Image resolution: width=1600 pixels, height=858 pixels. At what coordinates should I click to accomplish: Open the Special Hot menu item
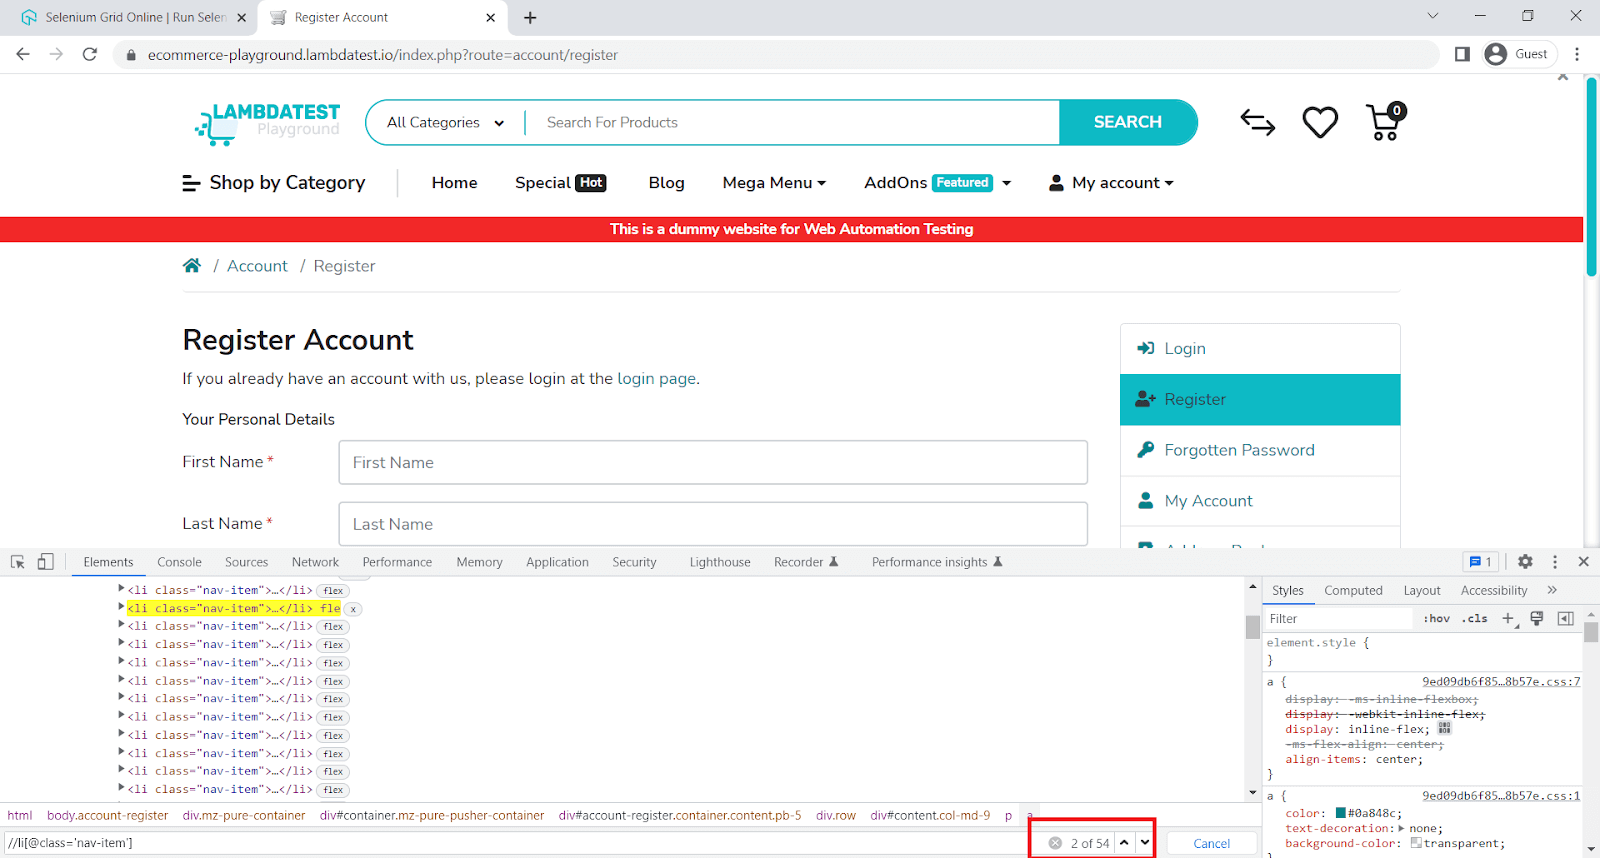pos(560,183)
